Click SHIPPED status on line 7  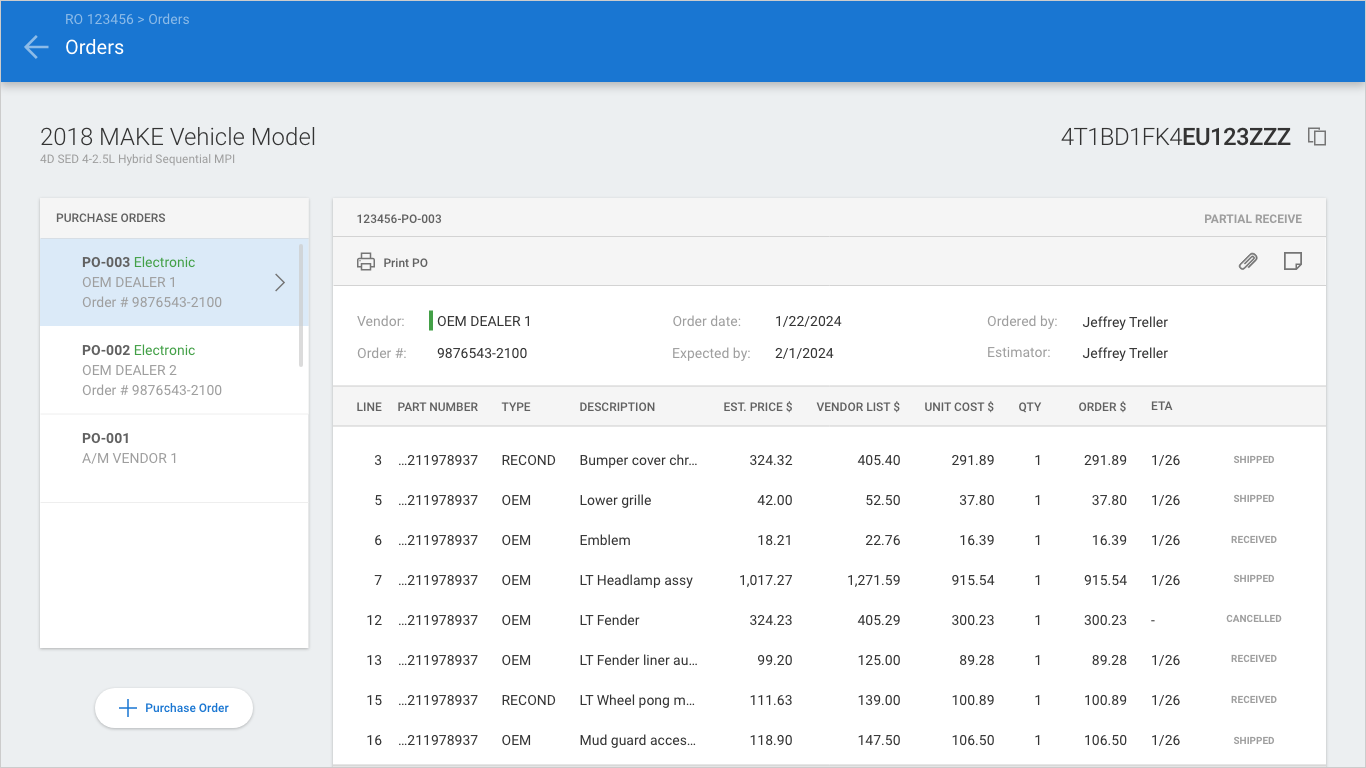coord(1254,579)
